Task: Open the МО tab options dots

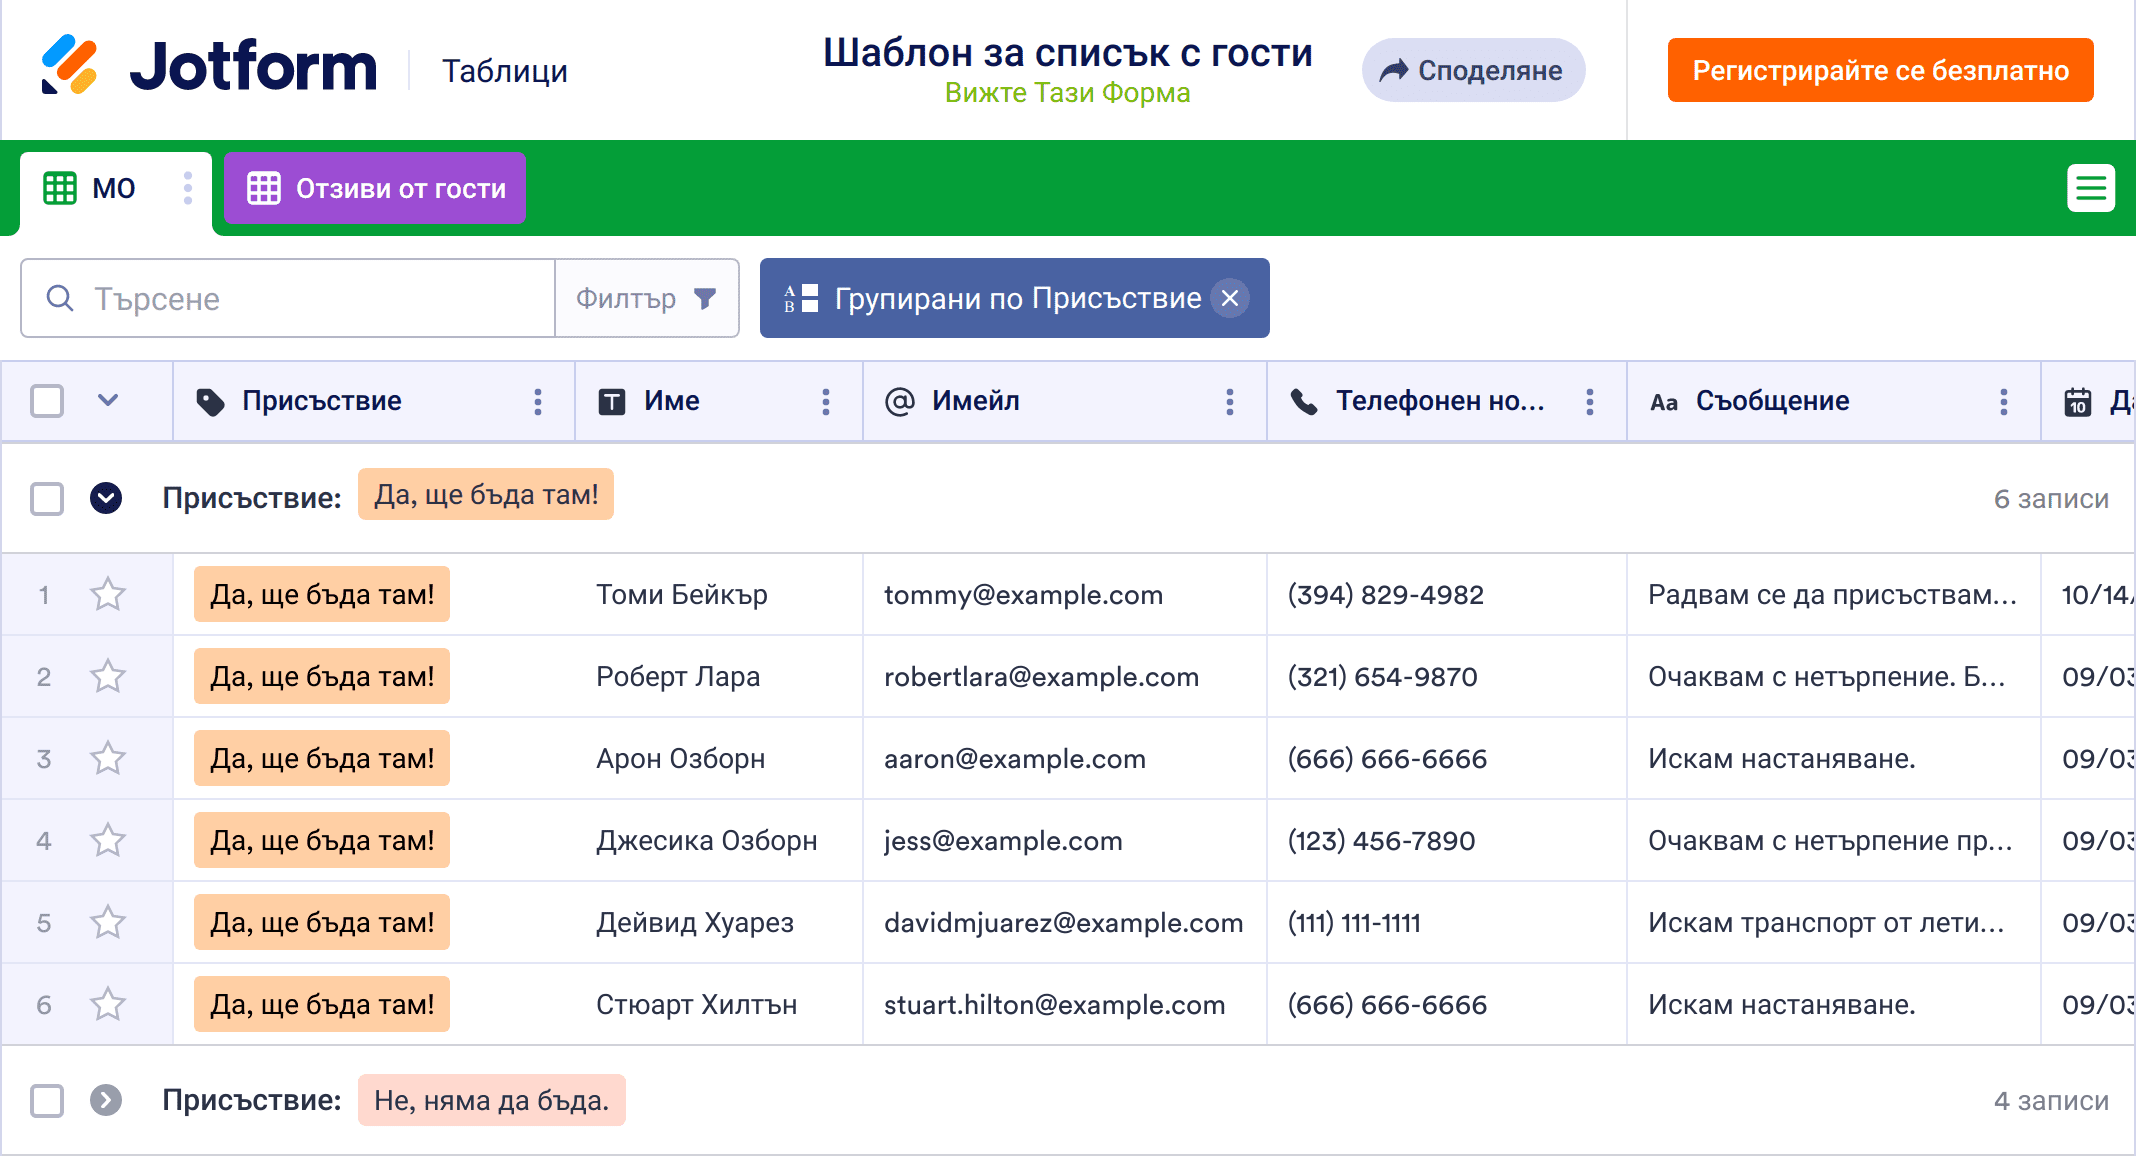Action: [187, 188]
